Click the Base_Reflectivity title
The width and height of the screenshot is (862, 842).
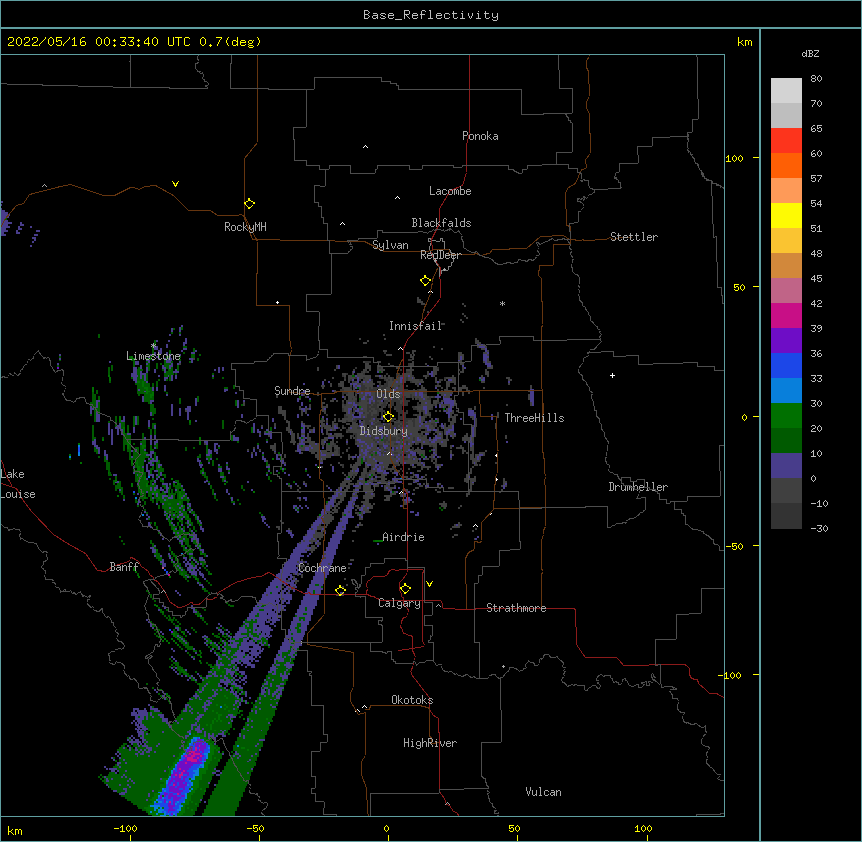click(x=431, y=15)
